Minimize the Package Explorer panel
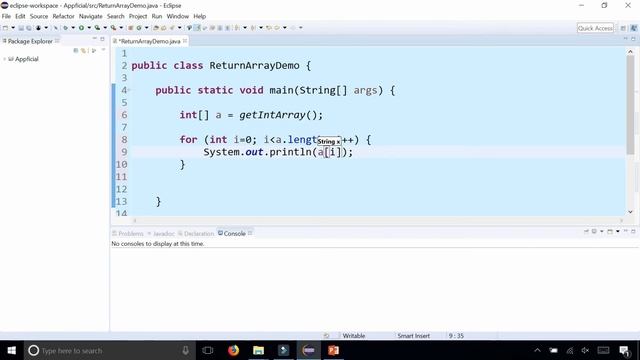 (x=94, y=39)
